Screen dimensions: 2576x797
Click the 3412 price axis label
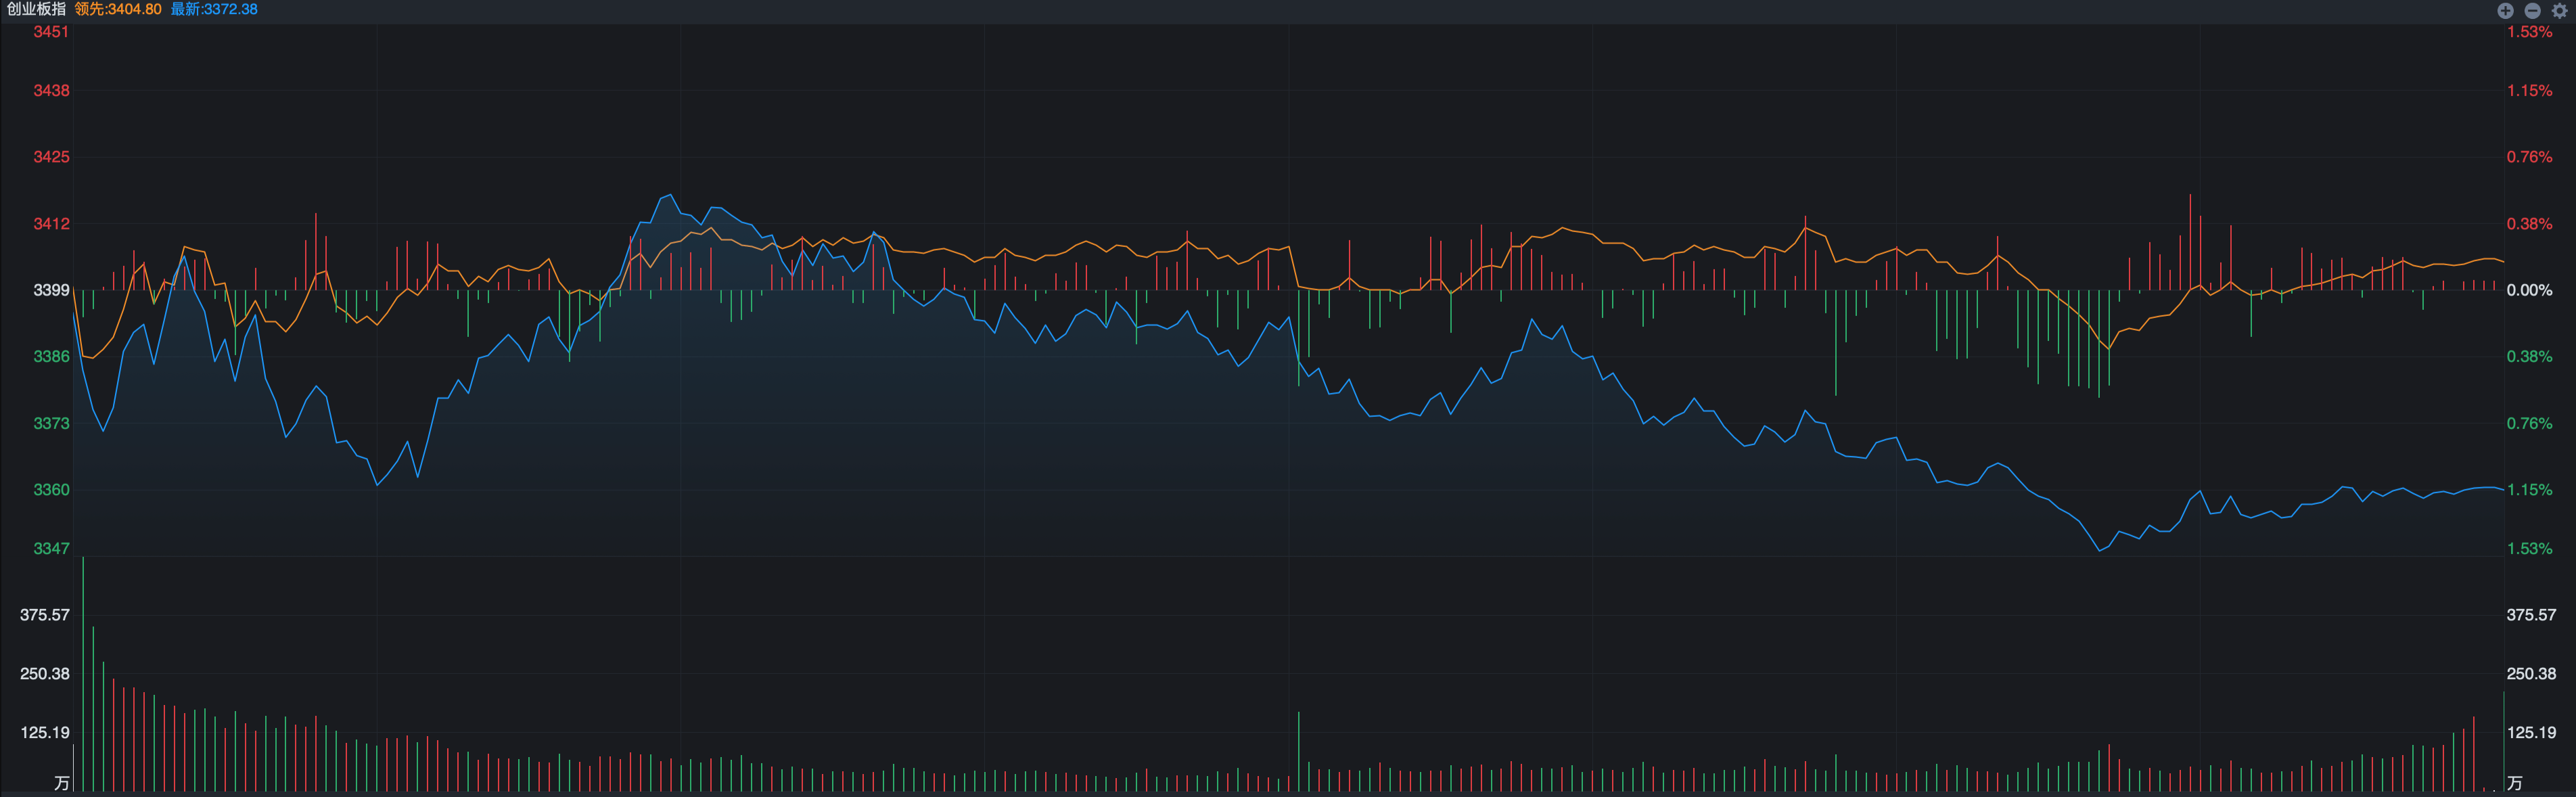tap(52, 223)
